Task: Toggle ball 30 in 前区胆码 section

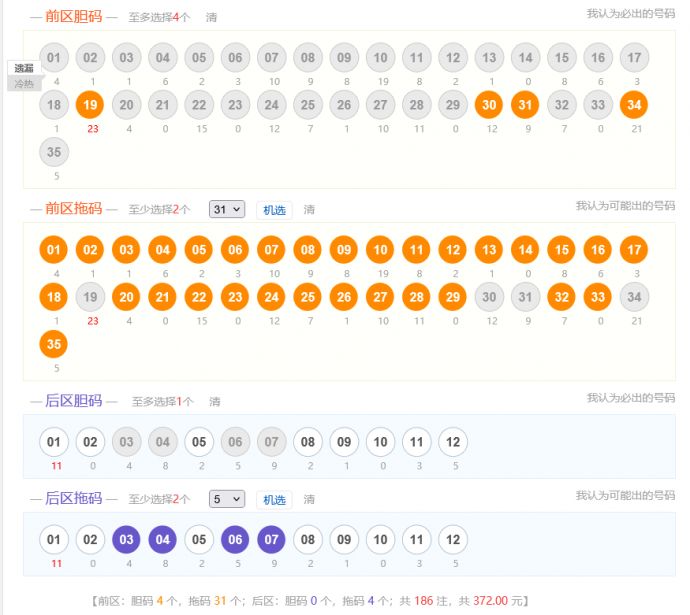Action: coord(489,104)
